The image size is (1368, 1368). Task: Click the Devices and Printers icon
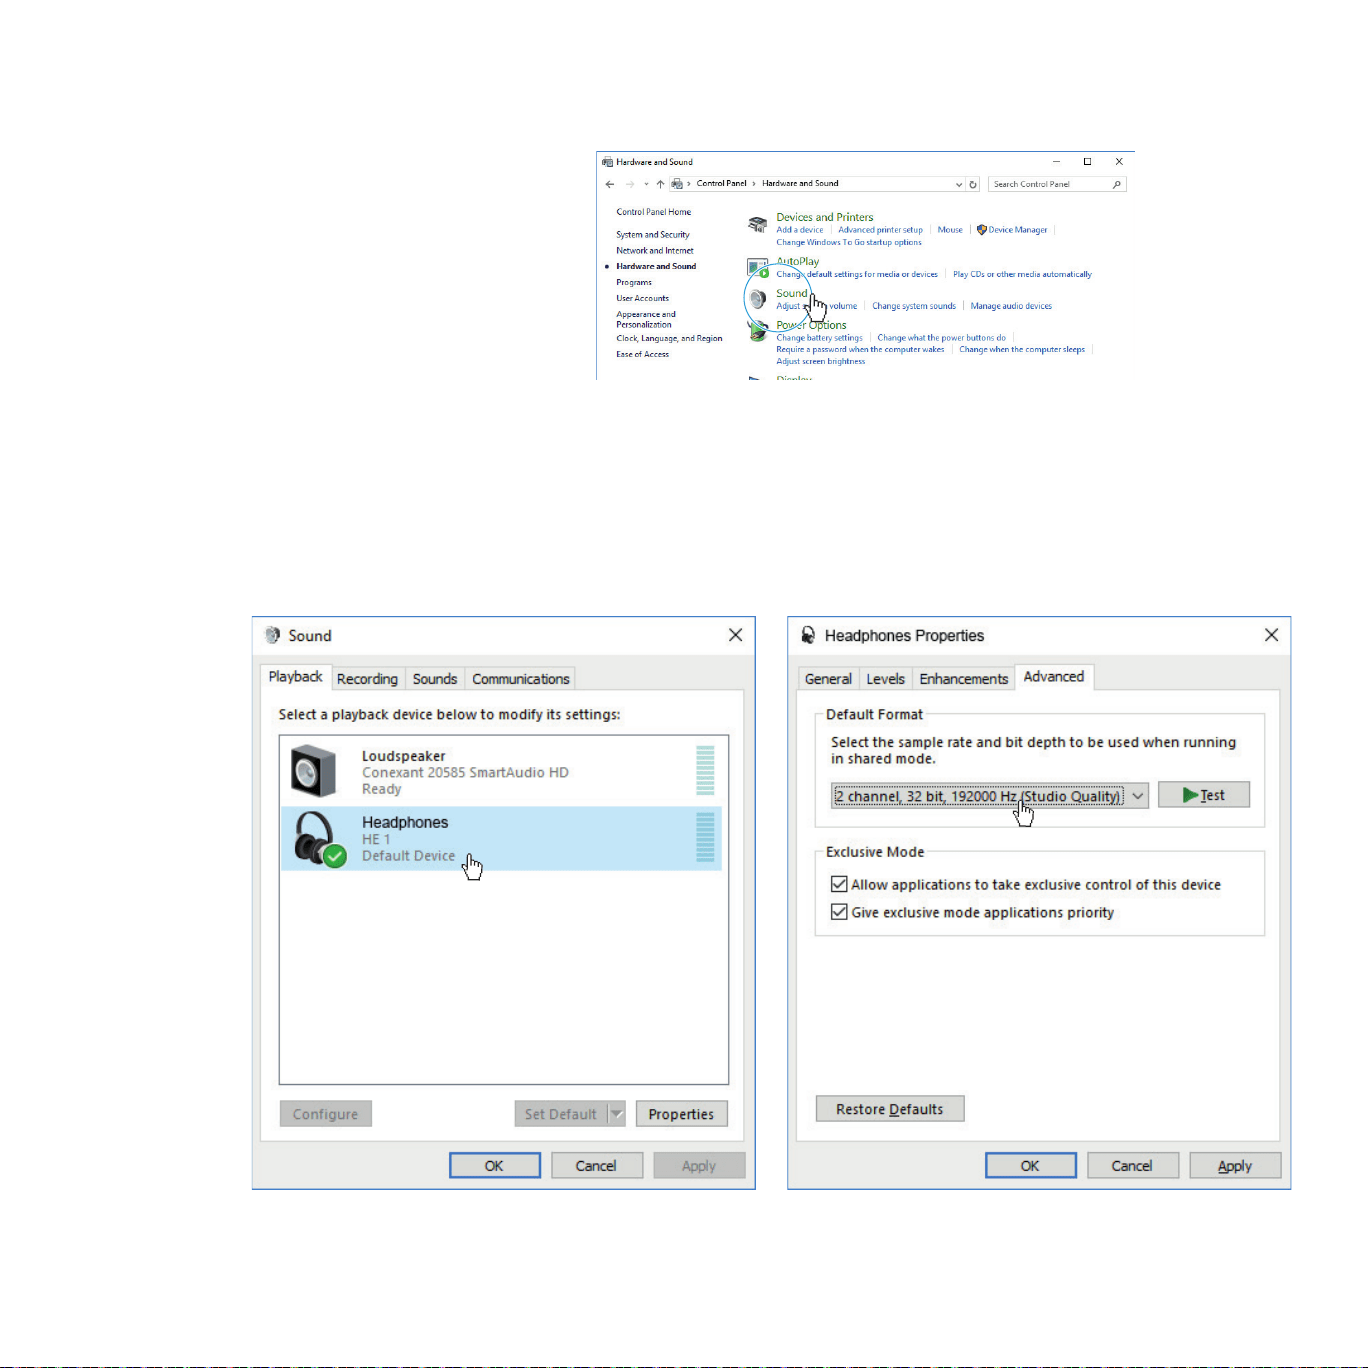point(758,226)
